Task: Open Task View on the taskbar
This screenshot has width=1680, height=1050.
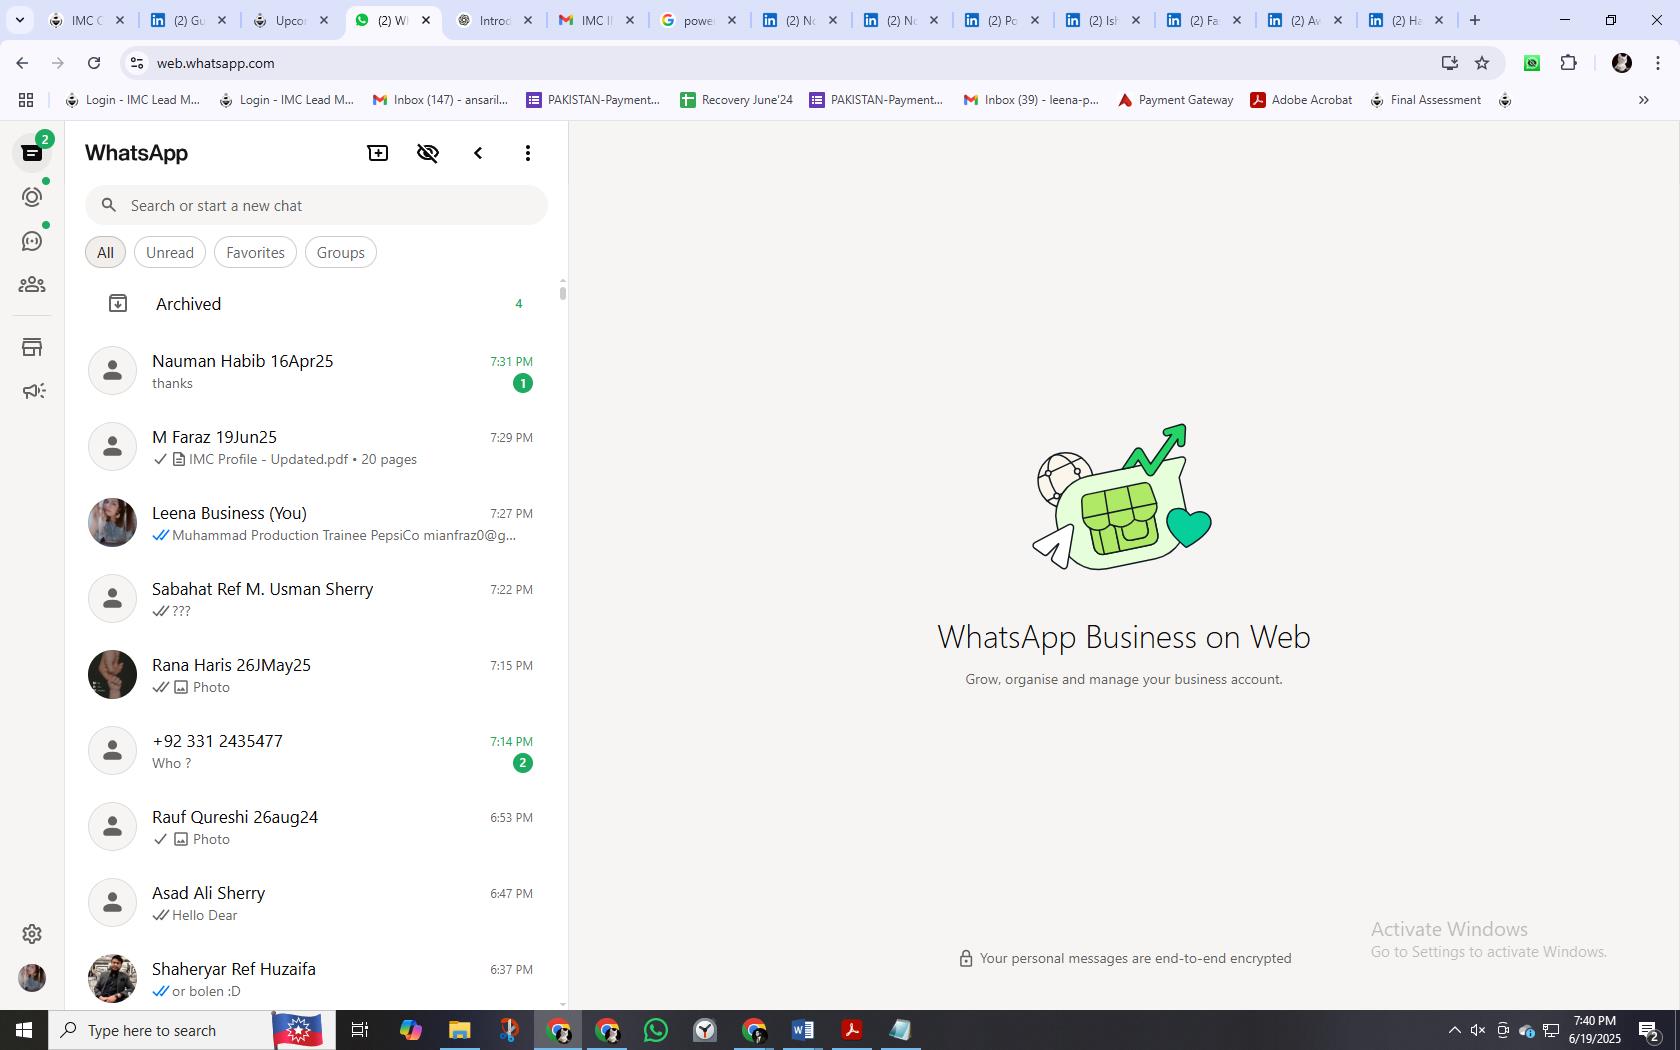Action: 360,1030
